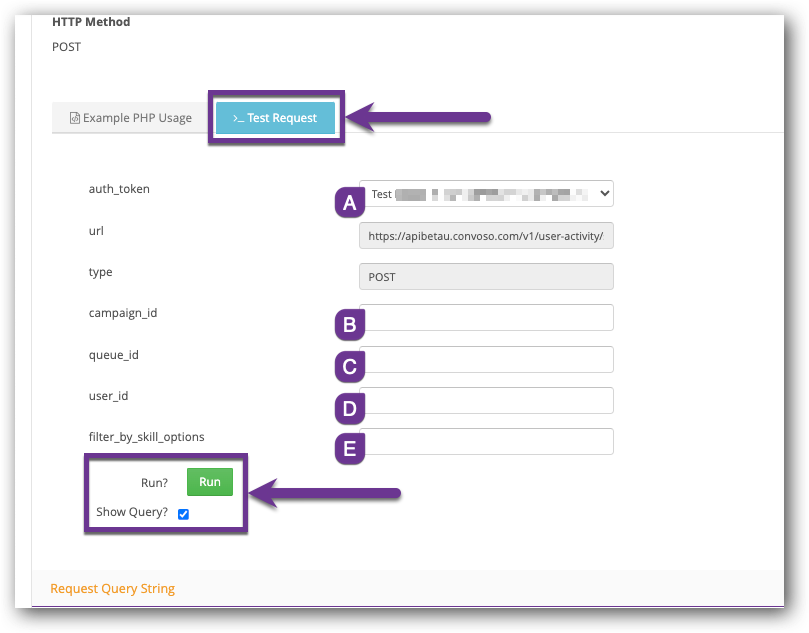This screenshot has width=809, height=633.
Task: Click the Request Query String heading
Action: pyautogui.click(x=112, y=589)
